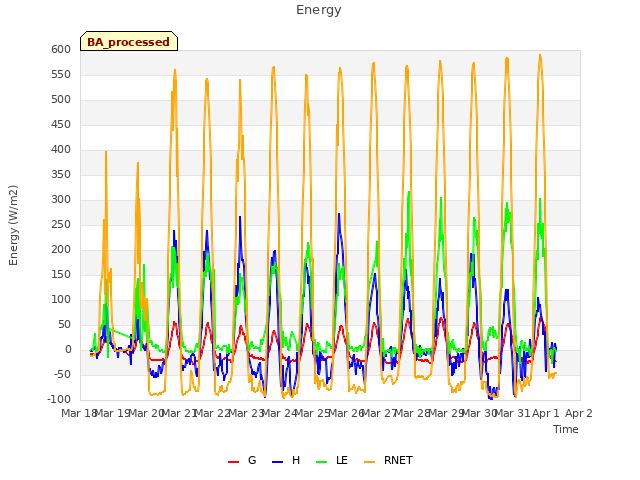Click the blue H legend swatch
The image size is (640, 480).
[x=277, y=462]
